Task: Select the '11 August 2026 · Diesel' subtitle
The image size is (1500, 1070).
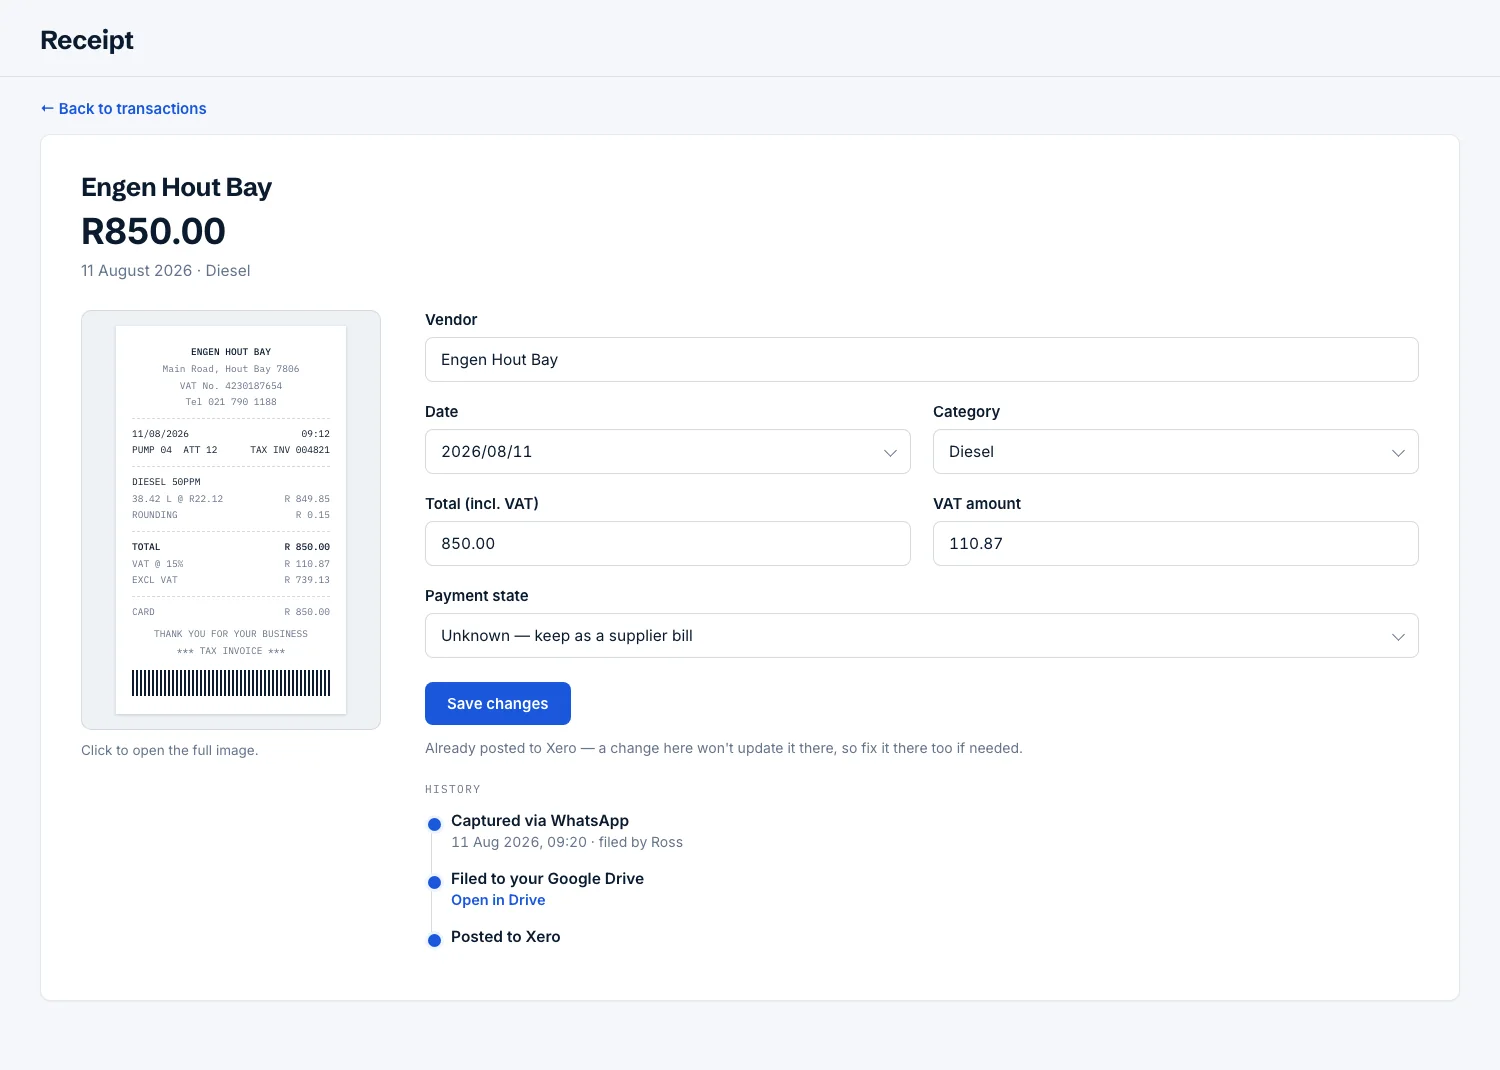Action: click(x=166, y=271)
